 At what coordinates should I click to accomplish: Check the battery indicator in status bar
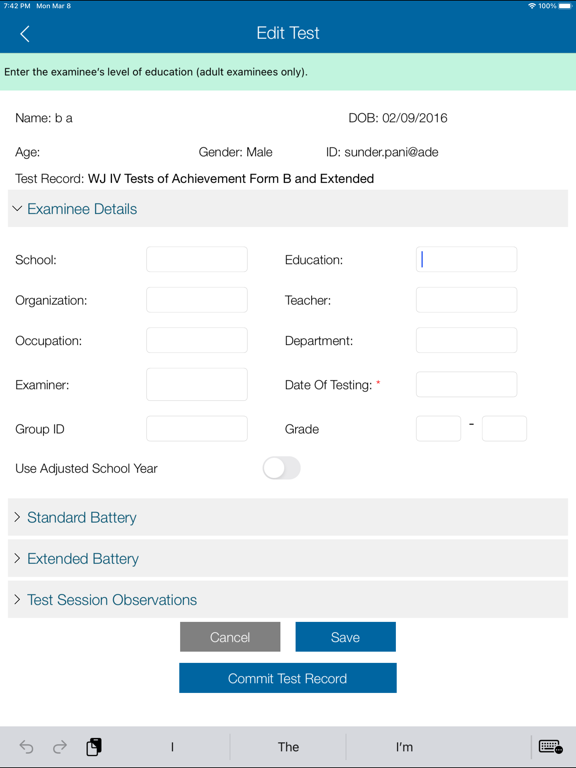(565, 6)
